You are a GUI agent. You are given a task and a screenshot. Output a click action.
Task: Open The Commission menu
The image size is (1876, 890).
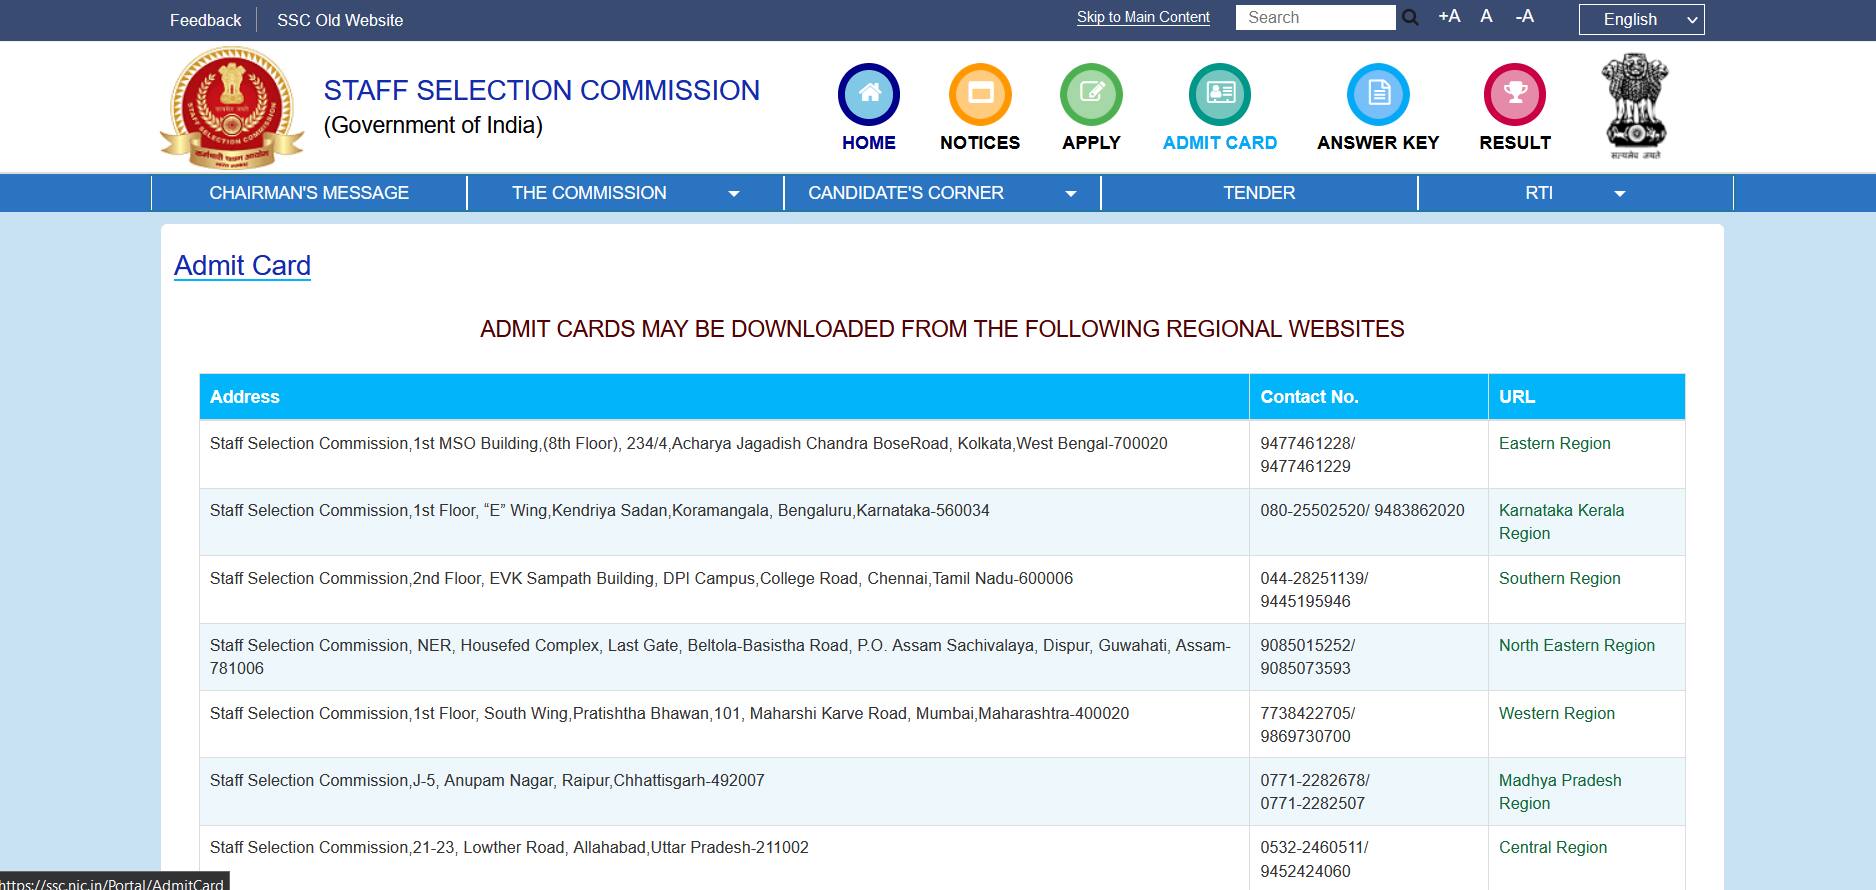[x=589, y=193]
